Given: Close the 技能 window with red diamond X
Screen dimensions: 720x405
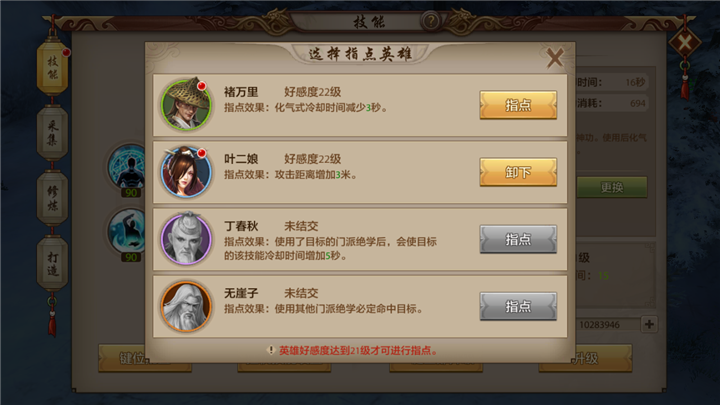Looking at the screenshot, I should pyautogui.click(x=685, y=44).
